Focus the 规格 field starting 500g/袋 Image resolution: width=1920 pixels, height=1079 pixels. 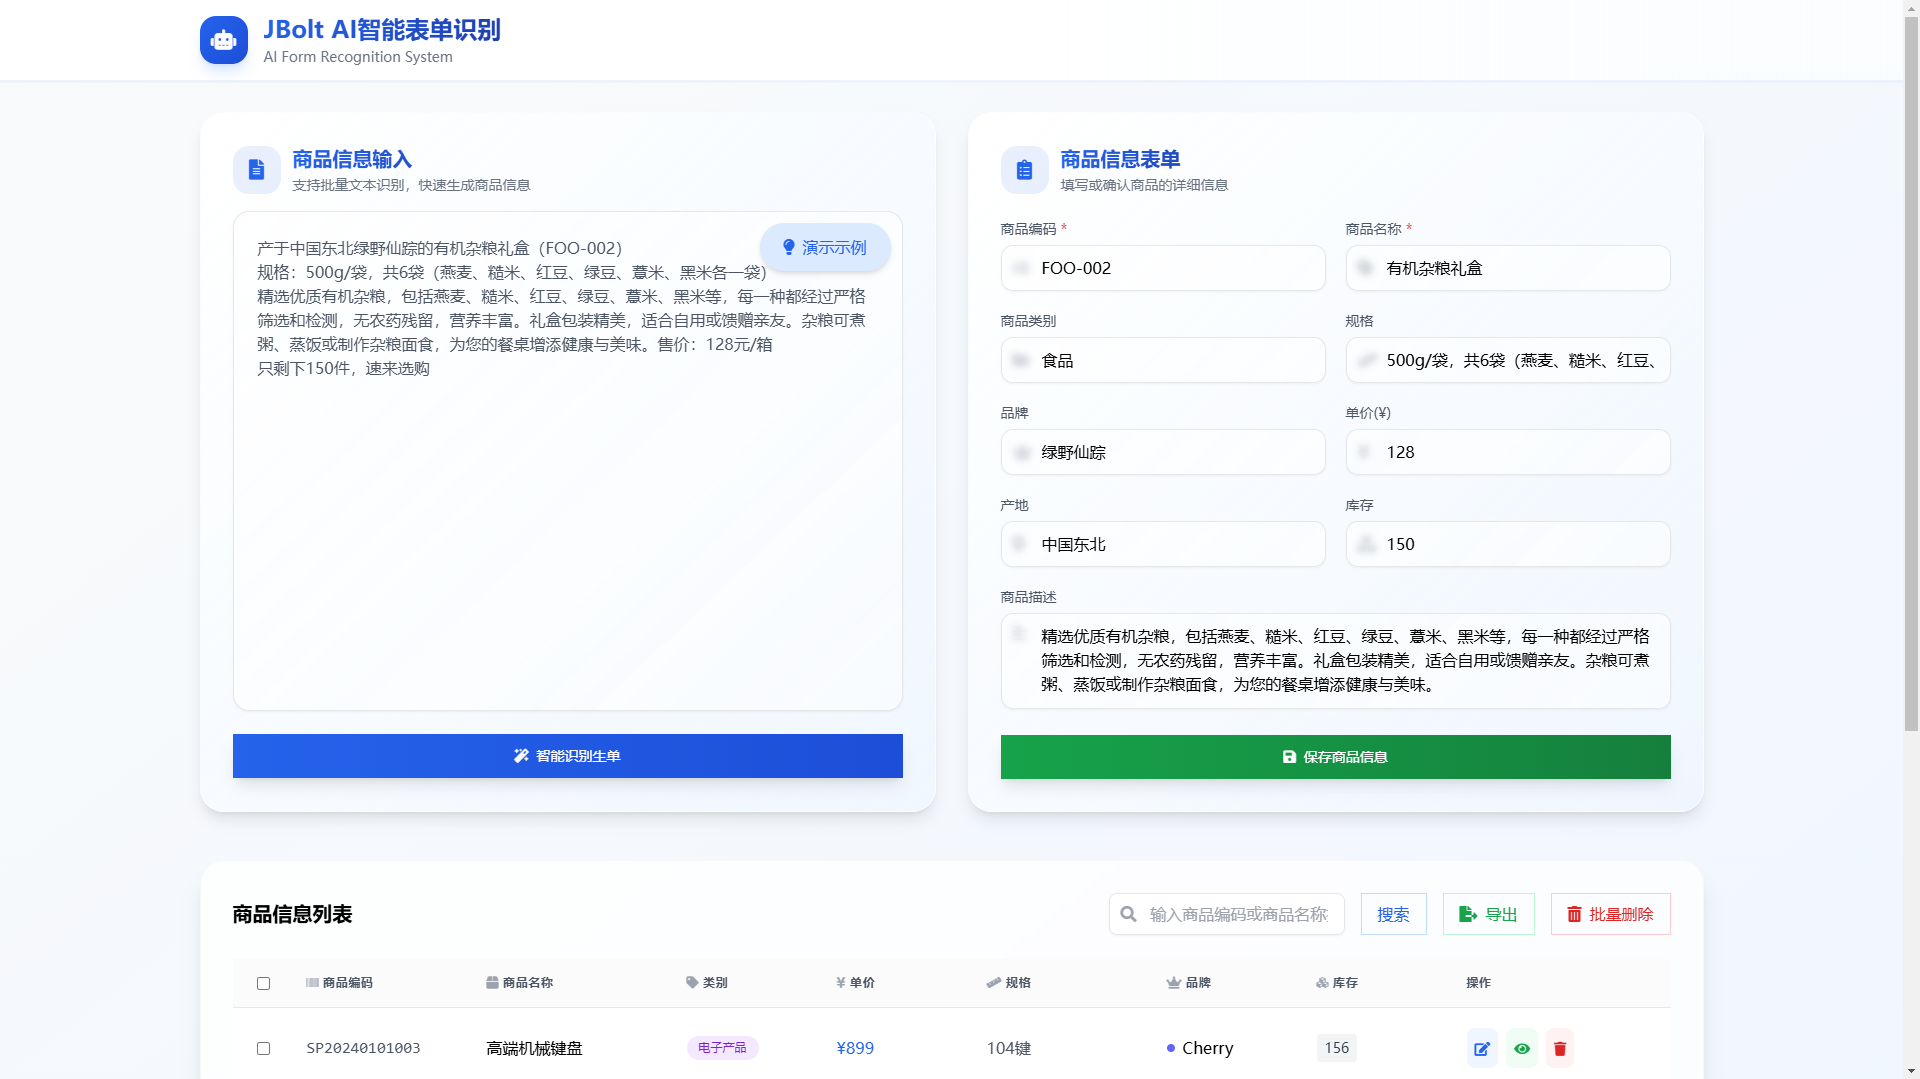point(1508,360)
